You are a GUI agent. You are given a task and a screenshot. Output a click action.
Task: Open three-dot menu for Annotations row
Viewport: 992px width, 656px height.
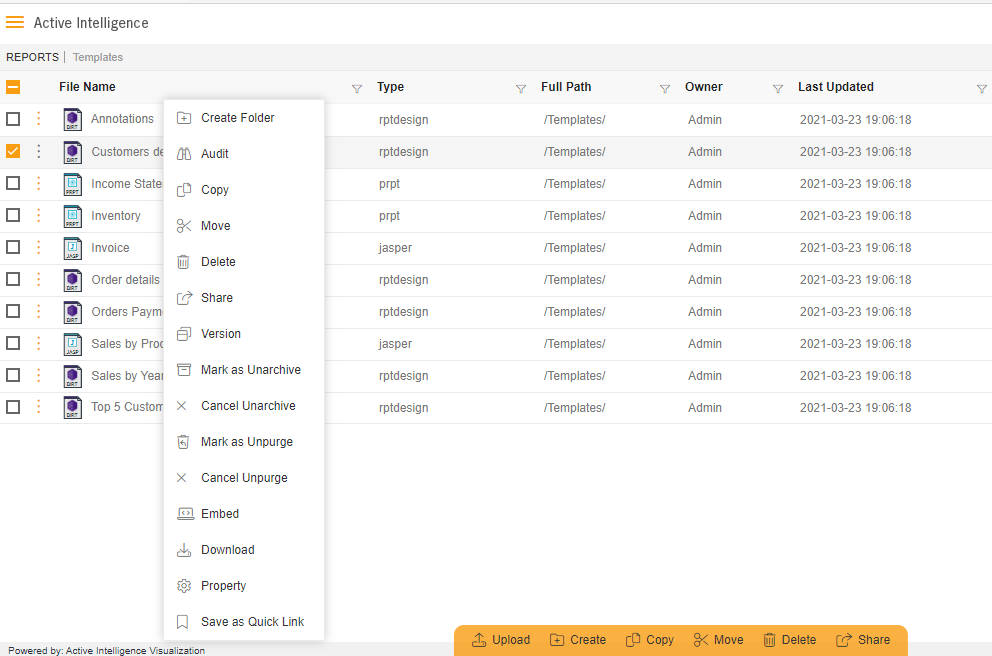tap(39, 118)
